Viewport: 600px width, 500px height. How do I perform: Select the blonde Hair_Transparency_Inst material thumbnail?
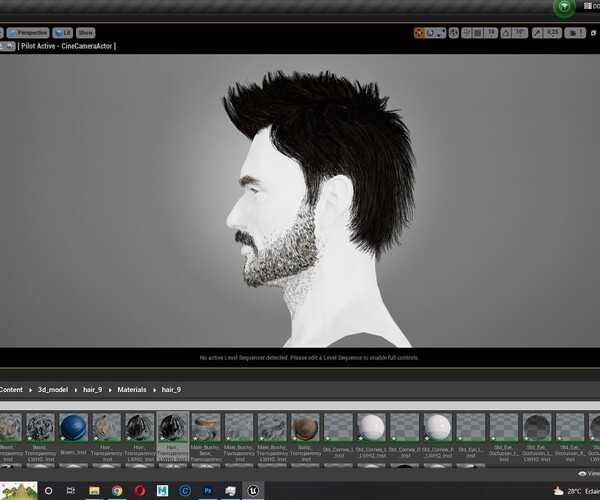[x=107, y=427]
